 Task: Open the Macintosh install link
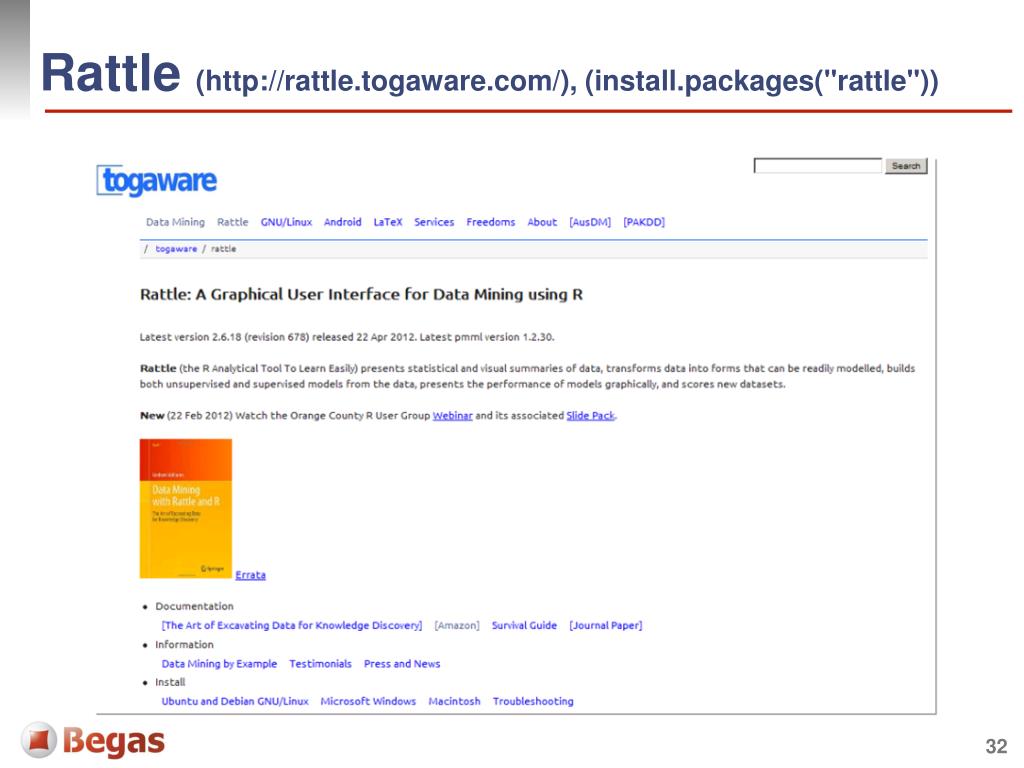(454, 701)
